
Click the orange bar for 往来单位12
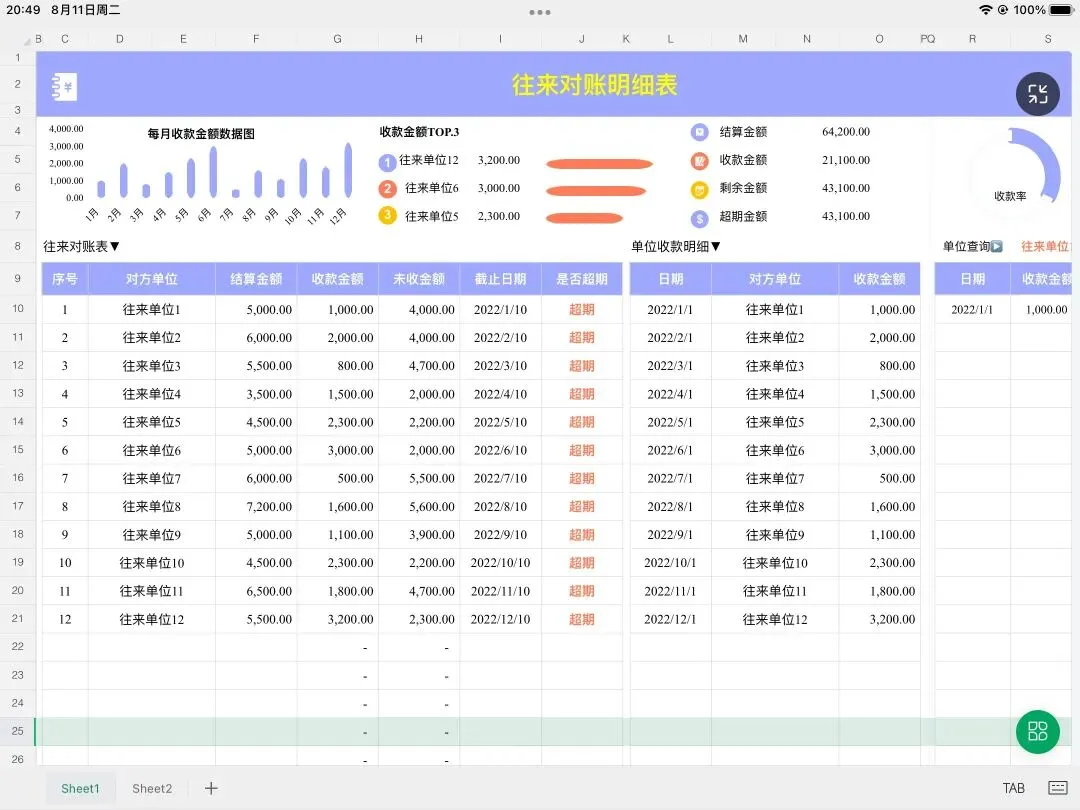599,164
